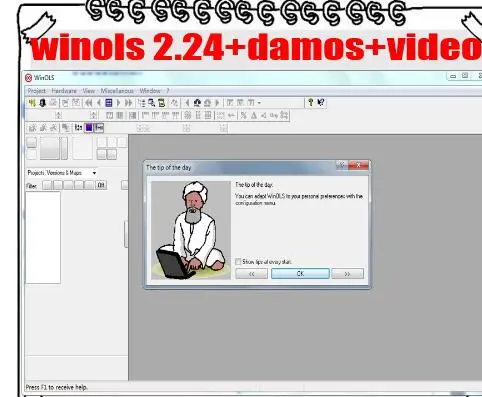
Task: Click the percent (%) toolbar icon
Action: coord(244,115)
